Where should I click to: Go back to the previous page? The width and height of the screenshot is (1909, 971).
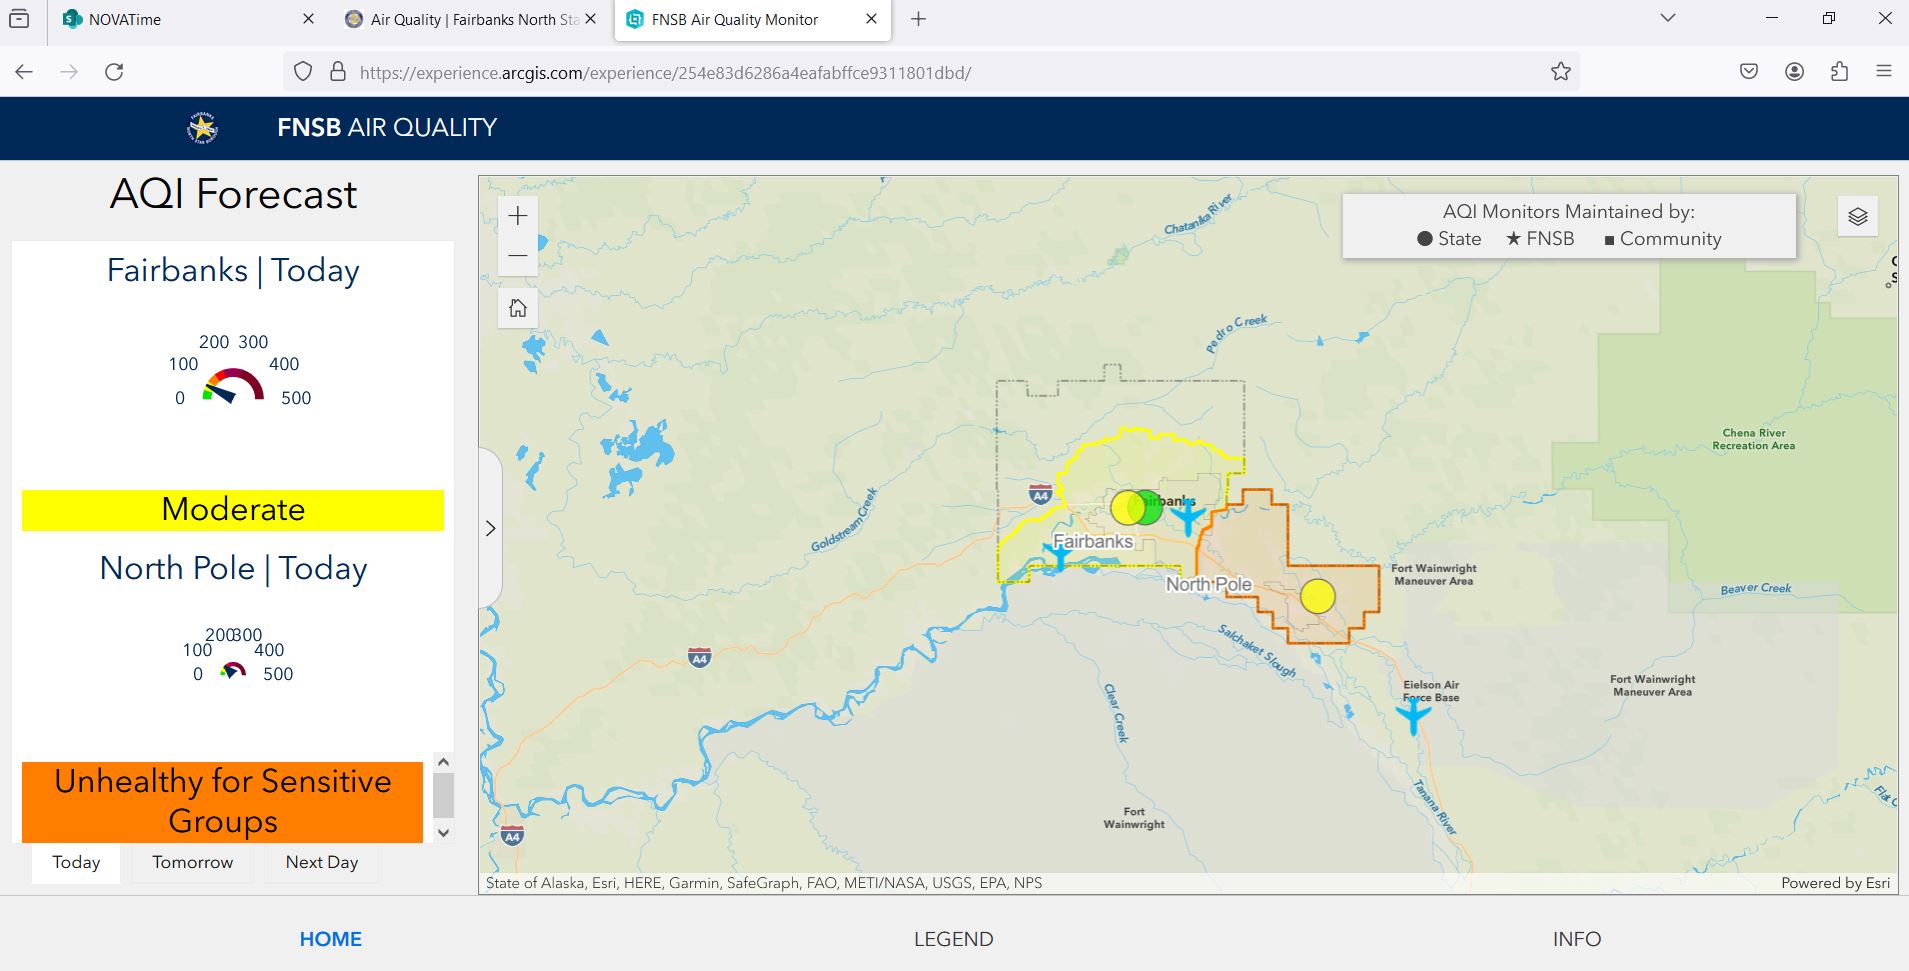pyautogui.click(x=25, y=72)
